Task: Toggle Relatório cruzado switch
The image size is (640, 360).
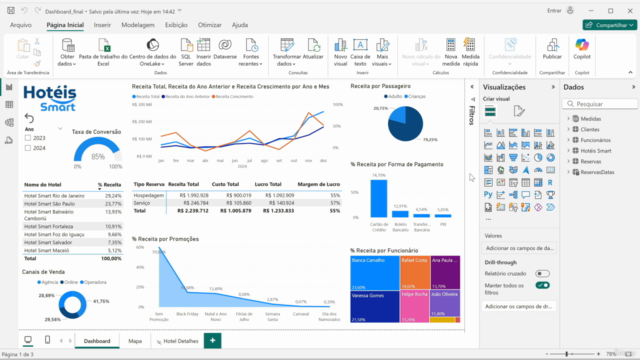Action: point(542,273)
